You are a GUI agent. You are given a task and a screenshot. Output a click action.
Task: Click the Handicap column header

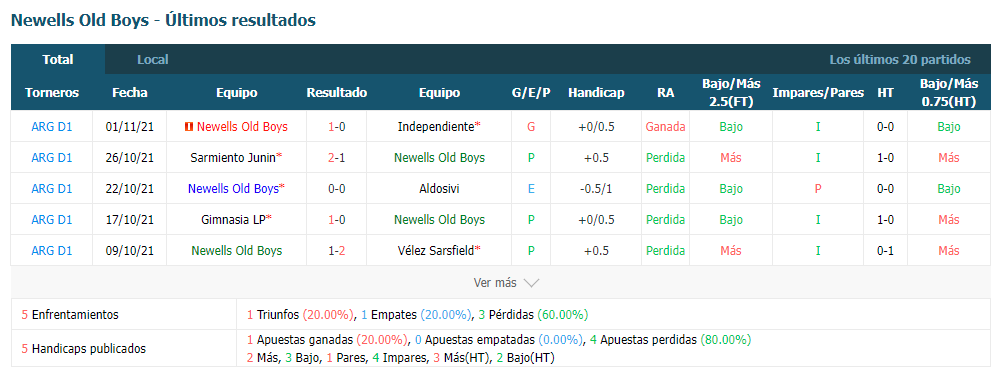tap(596, 93)
